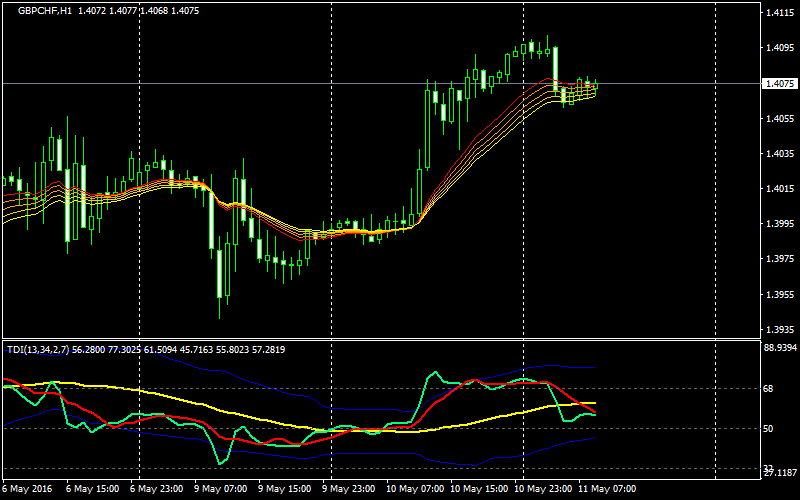Click the 50 level label in TDI scale
The image size is (800, 500).
[x=768, y=429]
